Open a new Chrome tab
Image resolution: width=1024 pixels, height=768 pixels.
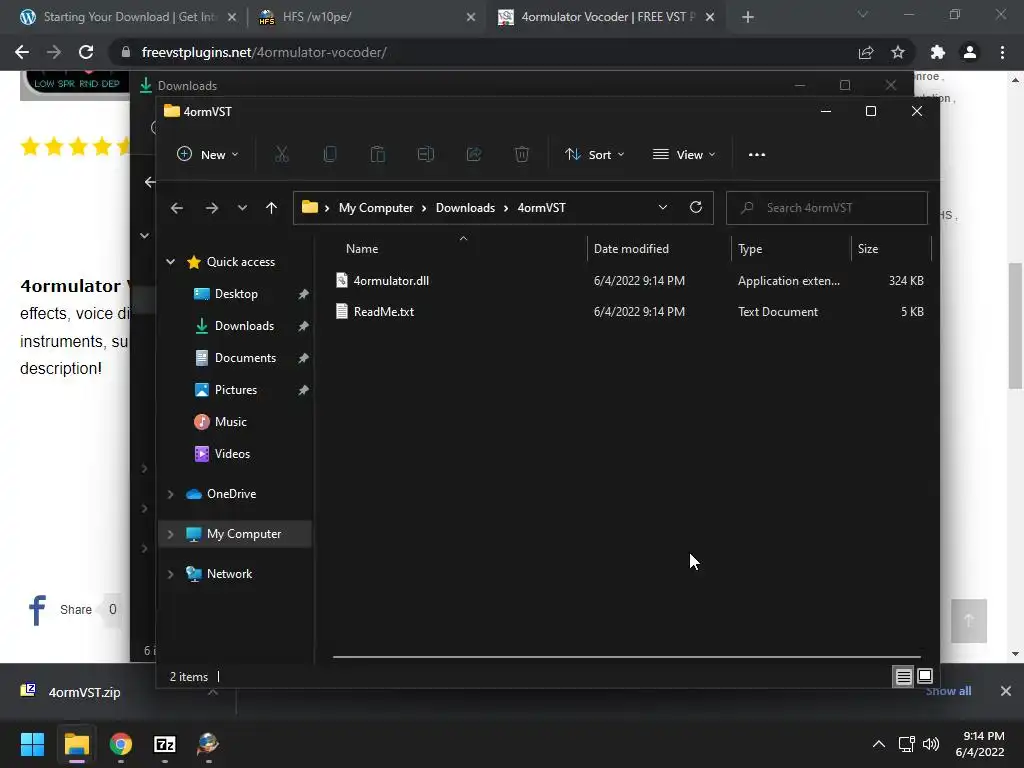[x=748, y=17]
